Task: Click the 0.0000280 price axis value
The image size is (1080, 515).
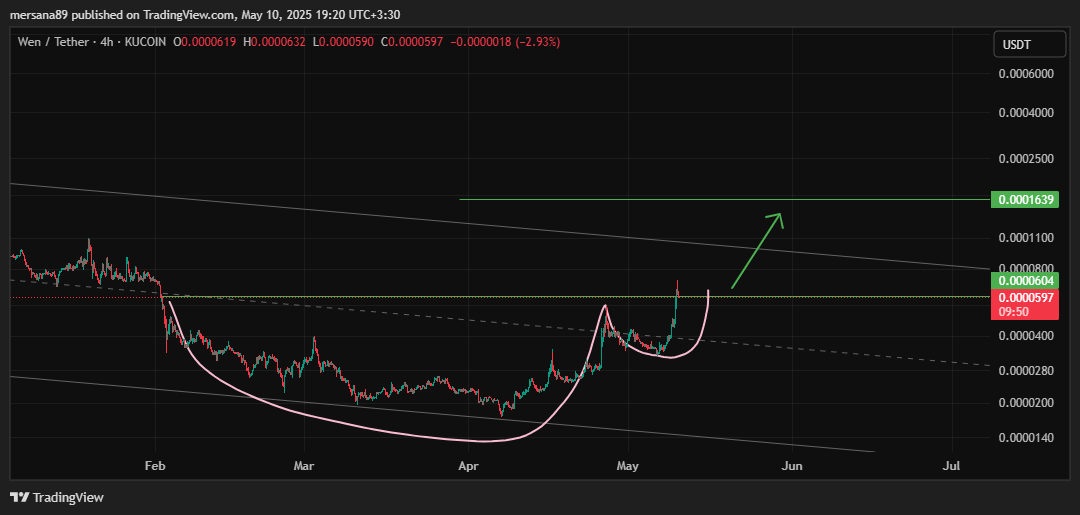Action: 1027,371
